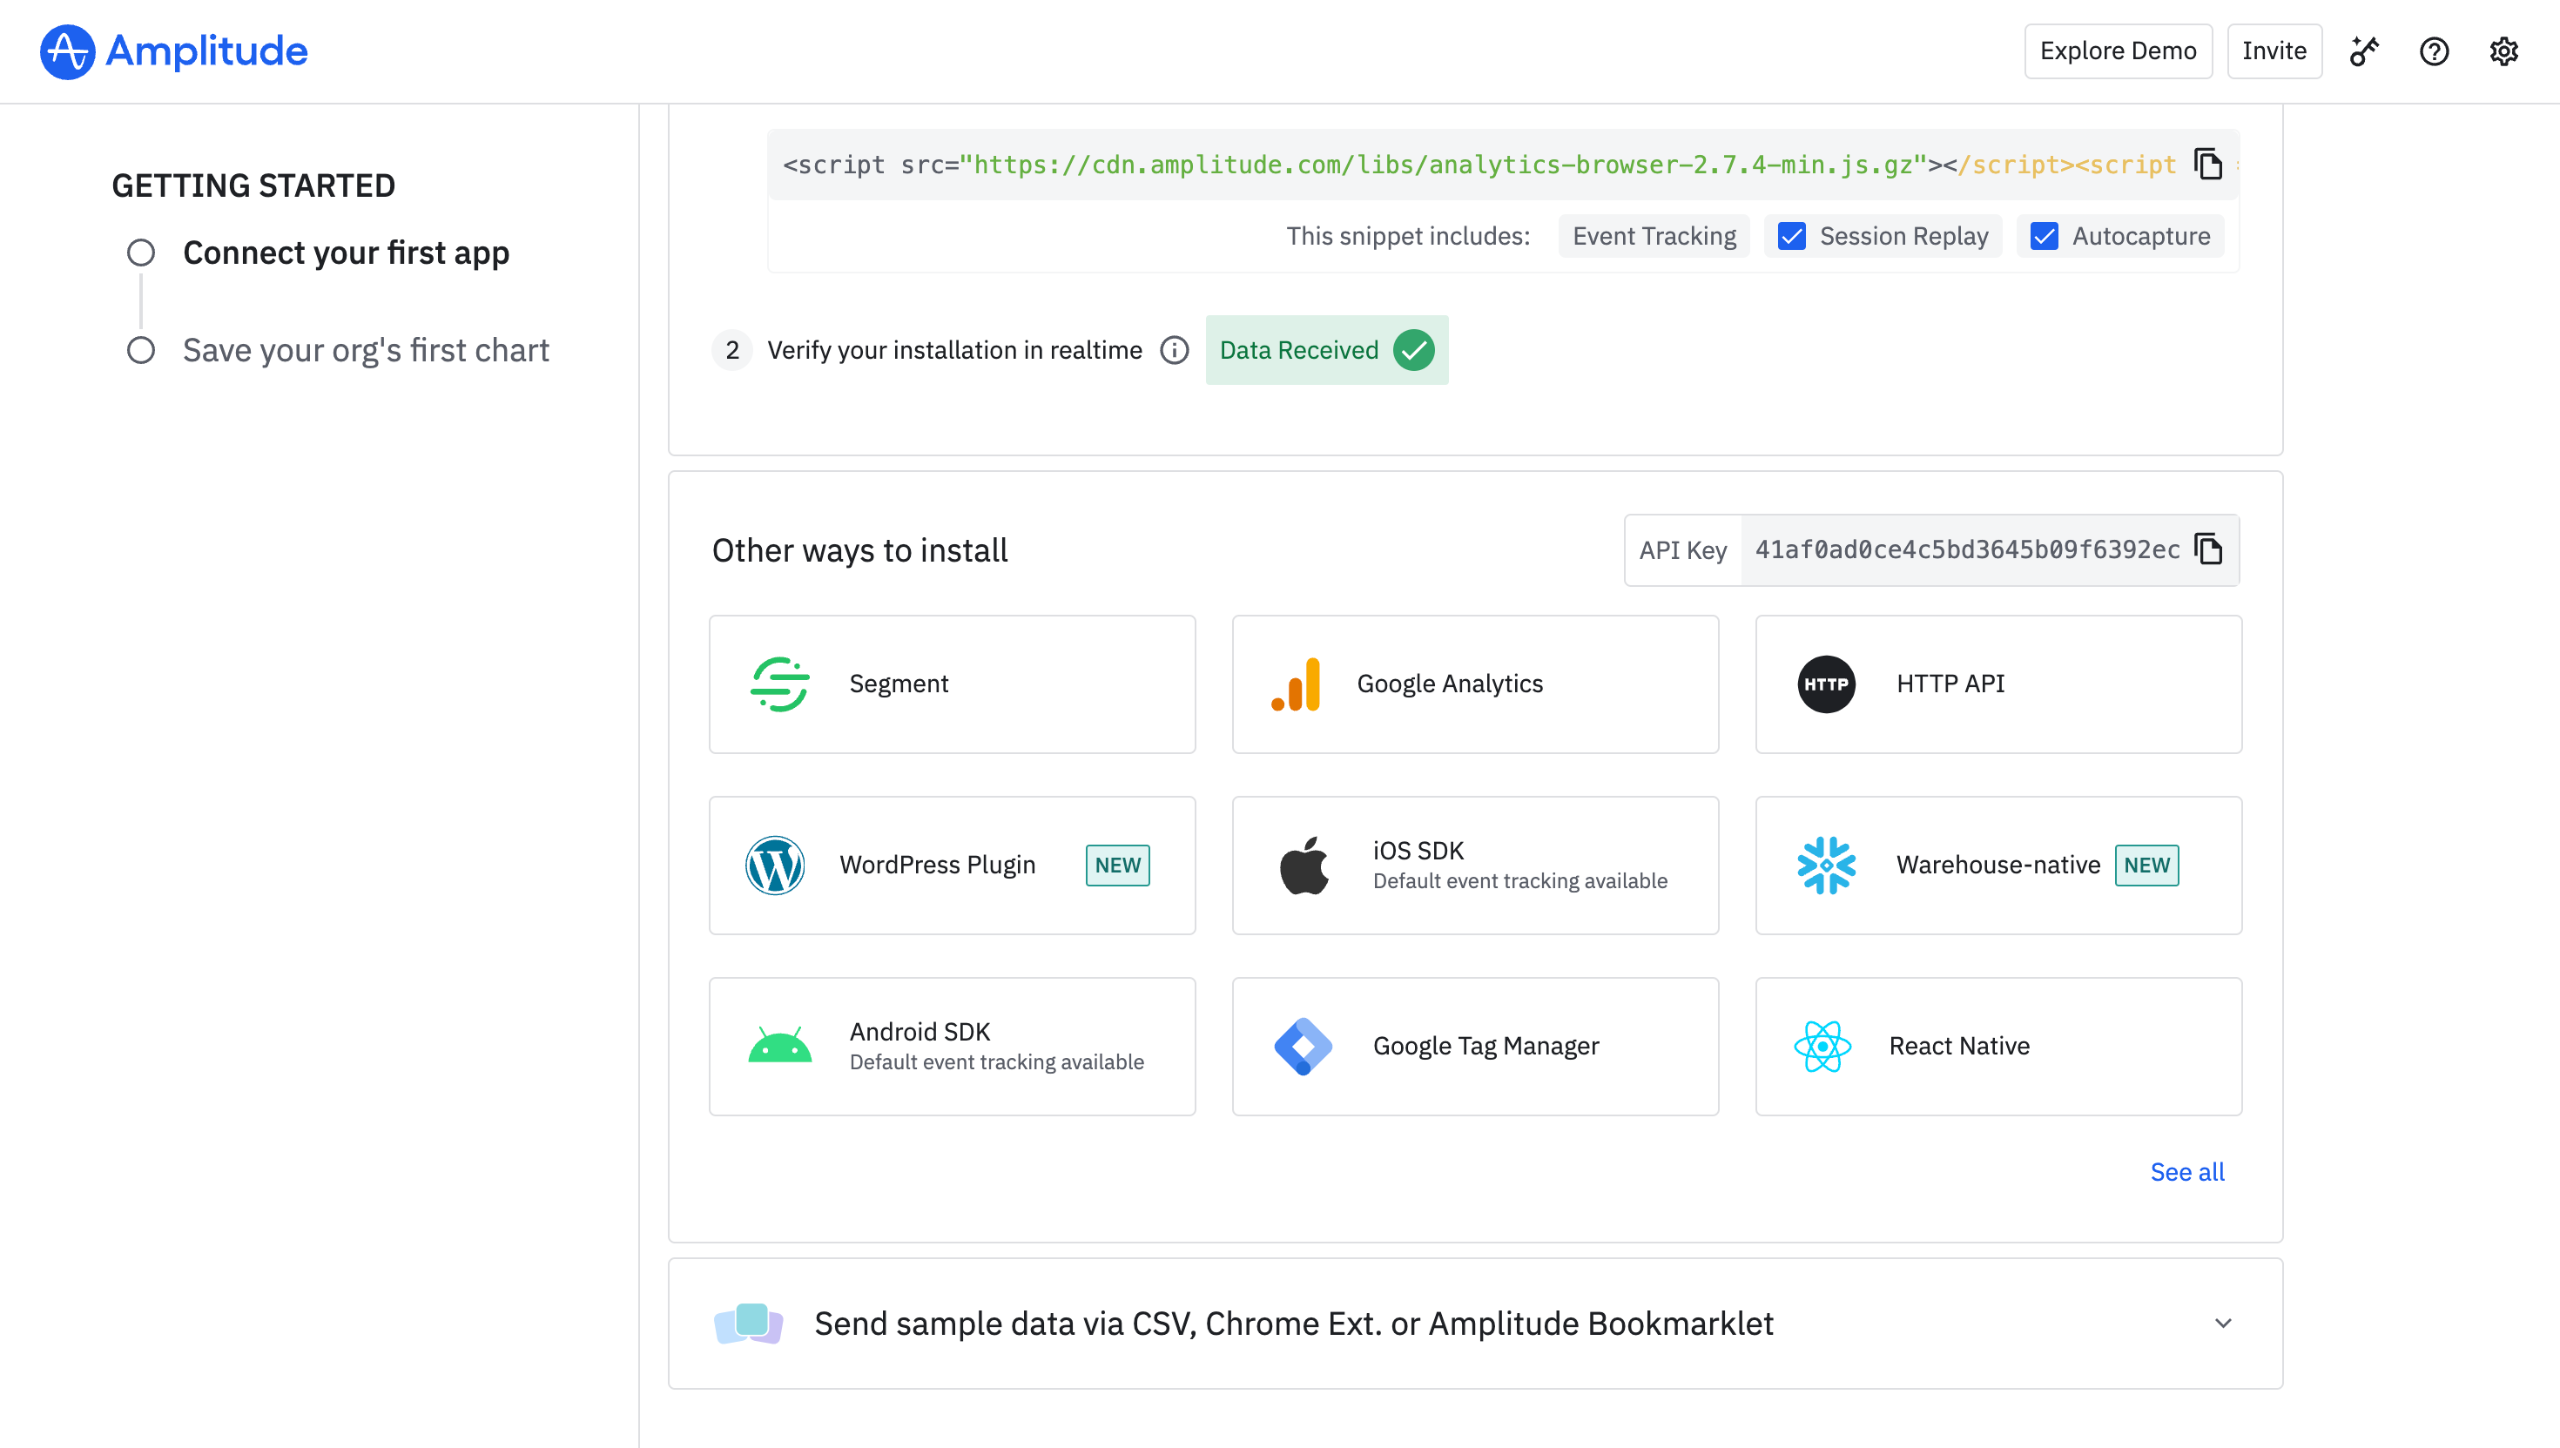Choose the Google Analytics install option
2560x1448 pixels.
click(1475, 684)
